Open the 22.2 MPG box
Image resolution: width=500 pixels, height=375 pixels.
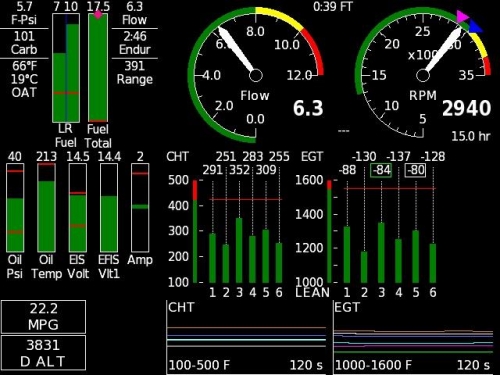43,317
